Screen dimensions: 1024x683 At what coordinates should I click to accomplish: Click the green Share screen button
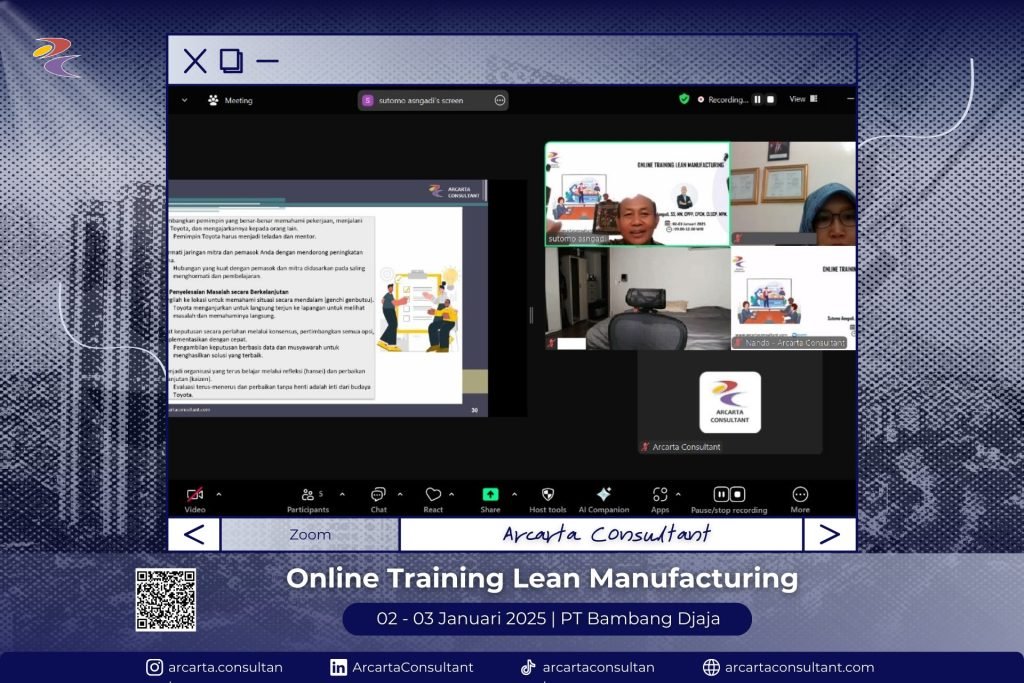pos(490,495)
